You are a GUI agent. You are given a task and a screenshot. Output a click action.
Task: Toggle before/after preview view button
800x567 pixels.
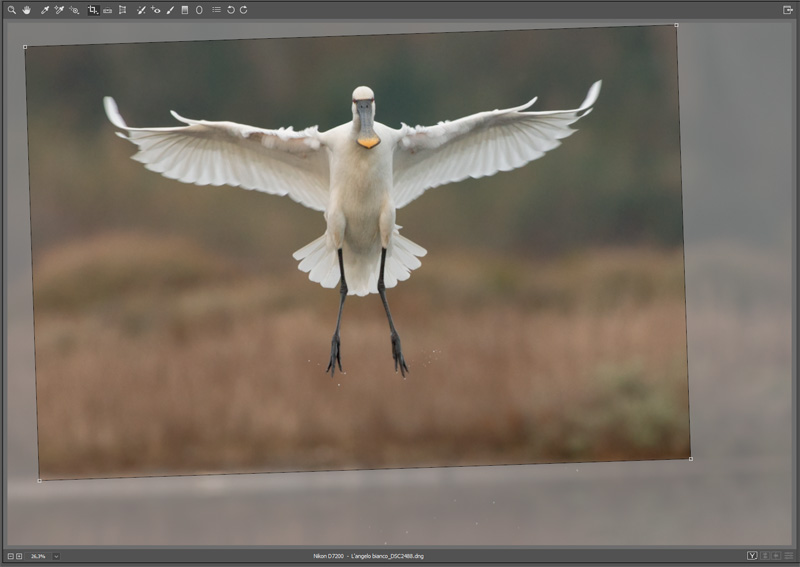(x=752, y=556)
